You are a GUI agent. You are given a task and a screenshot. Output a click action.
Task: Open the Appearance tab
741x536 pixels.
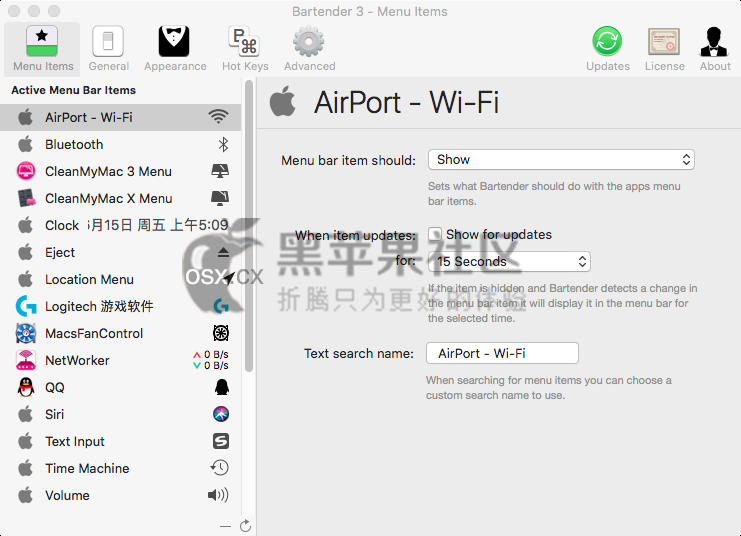tap(175, 49)
